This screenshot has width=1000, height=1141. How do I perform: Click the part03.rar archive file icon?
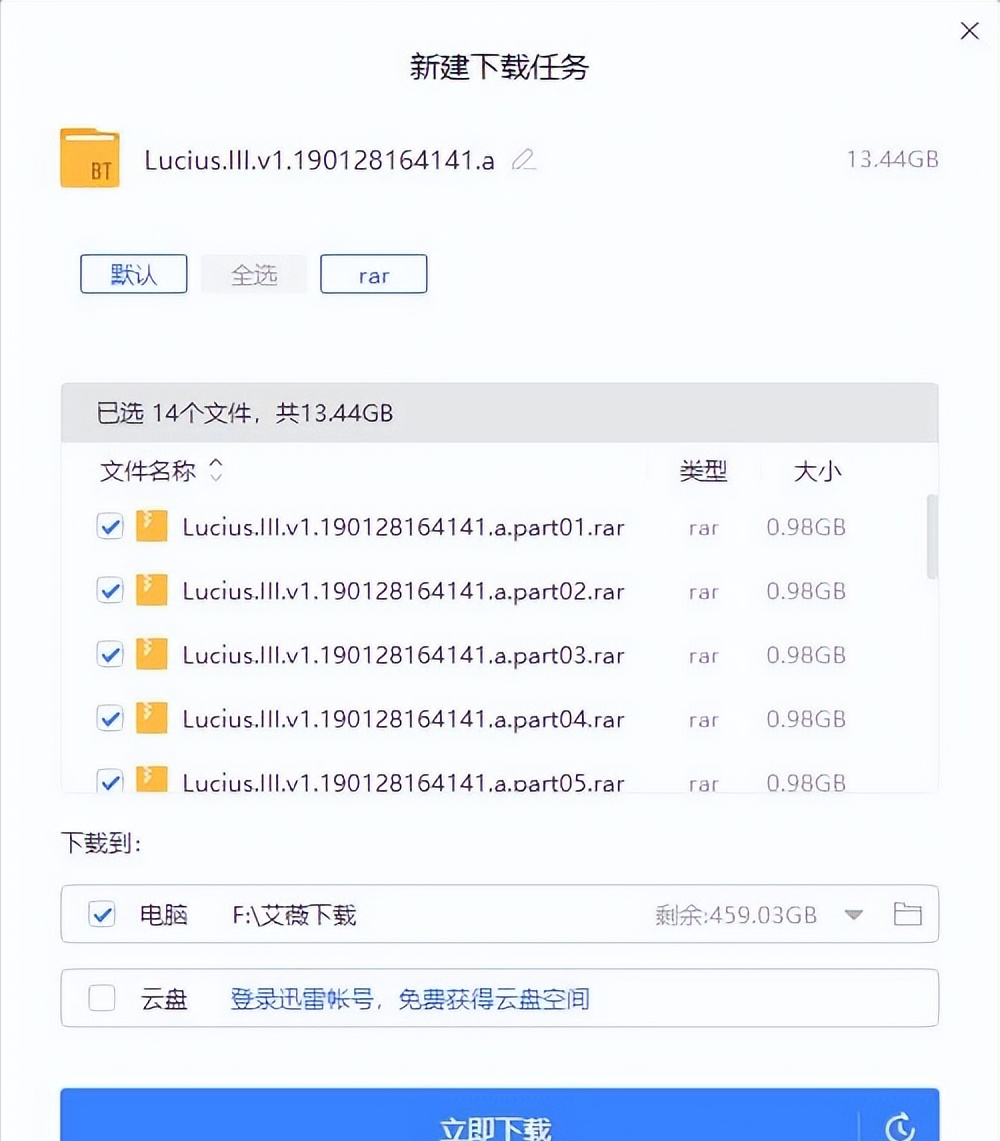(x=151, y=654)
